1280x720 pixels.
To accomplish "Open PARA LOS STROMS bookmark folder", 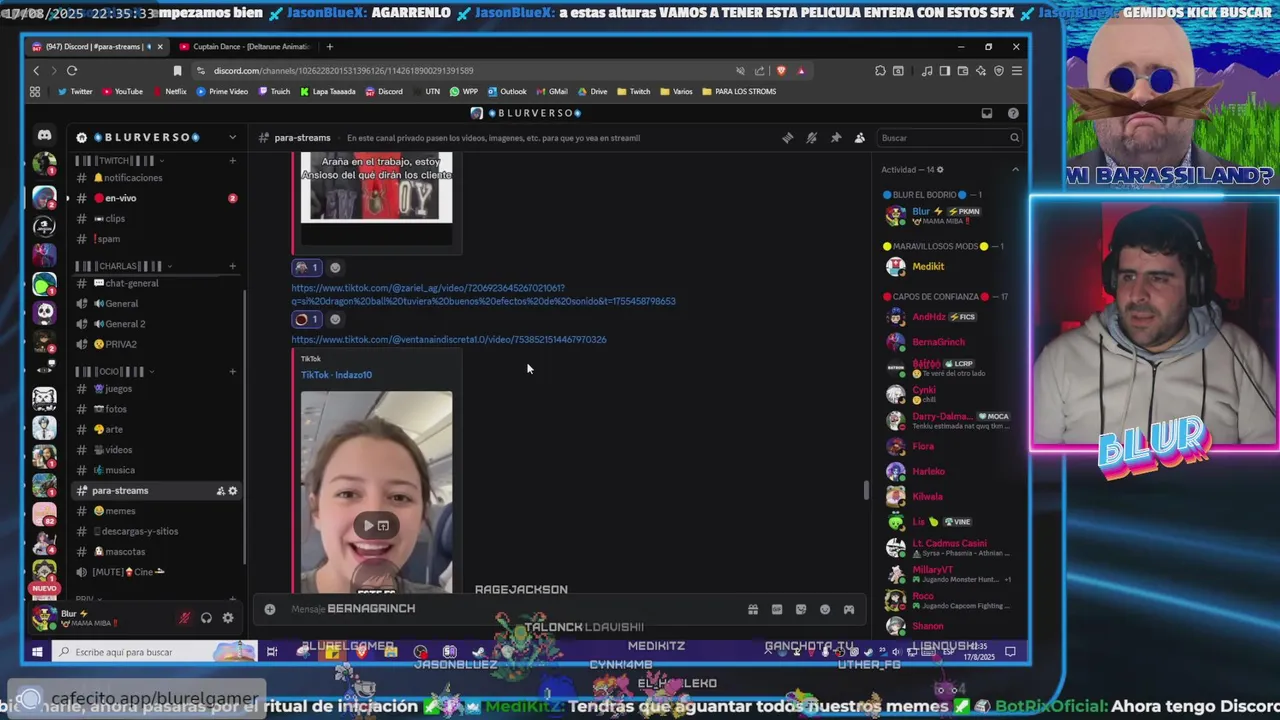I will pyautogui.click(x=739, y=91).
